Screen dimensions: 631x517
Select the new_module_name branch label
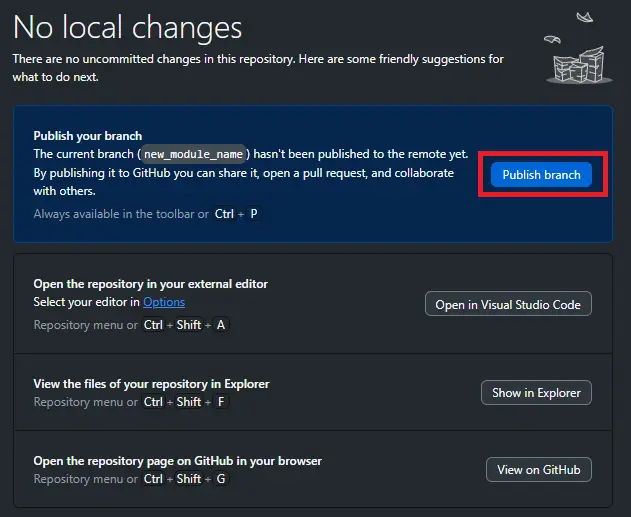tap(194, 155)
